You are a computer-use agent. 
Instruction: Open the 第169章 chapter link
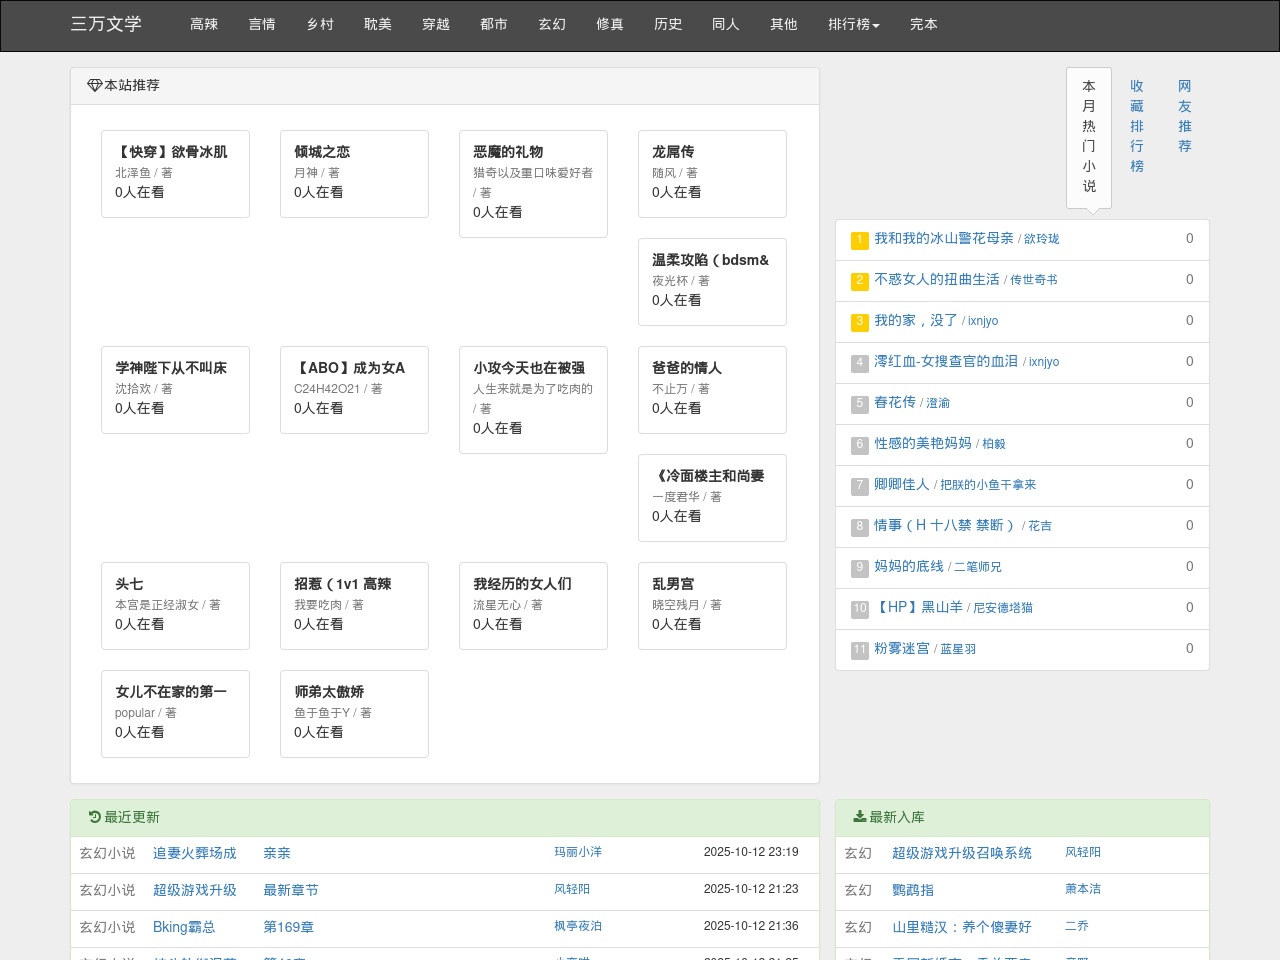click(x=288, y=927)
